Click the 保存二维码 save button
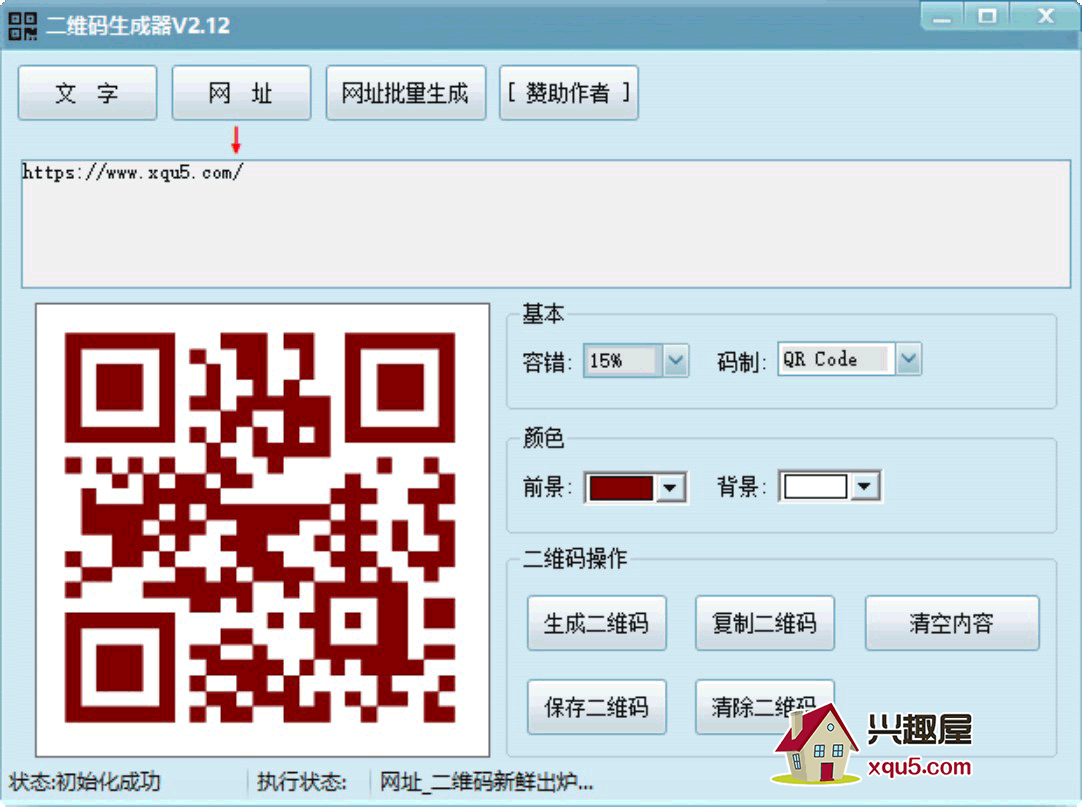Image resolution: width=1082 pixels, height=807 pixels. [597, 707]
